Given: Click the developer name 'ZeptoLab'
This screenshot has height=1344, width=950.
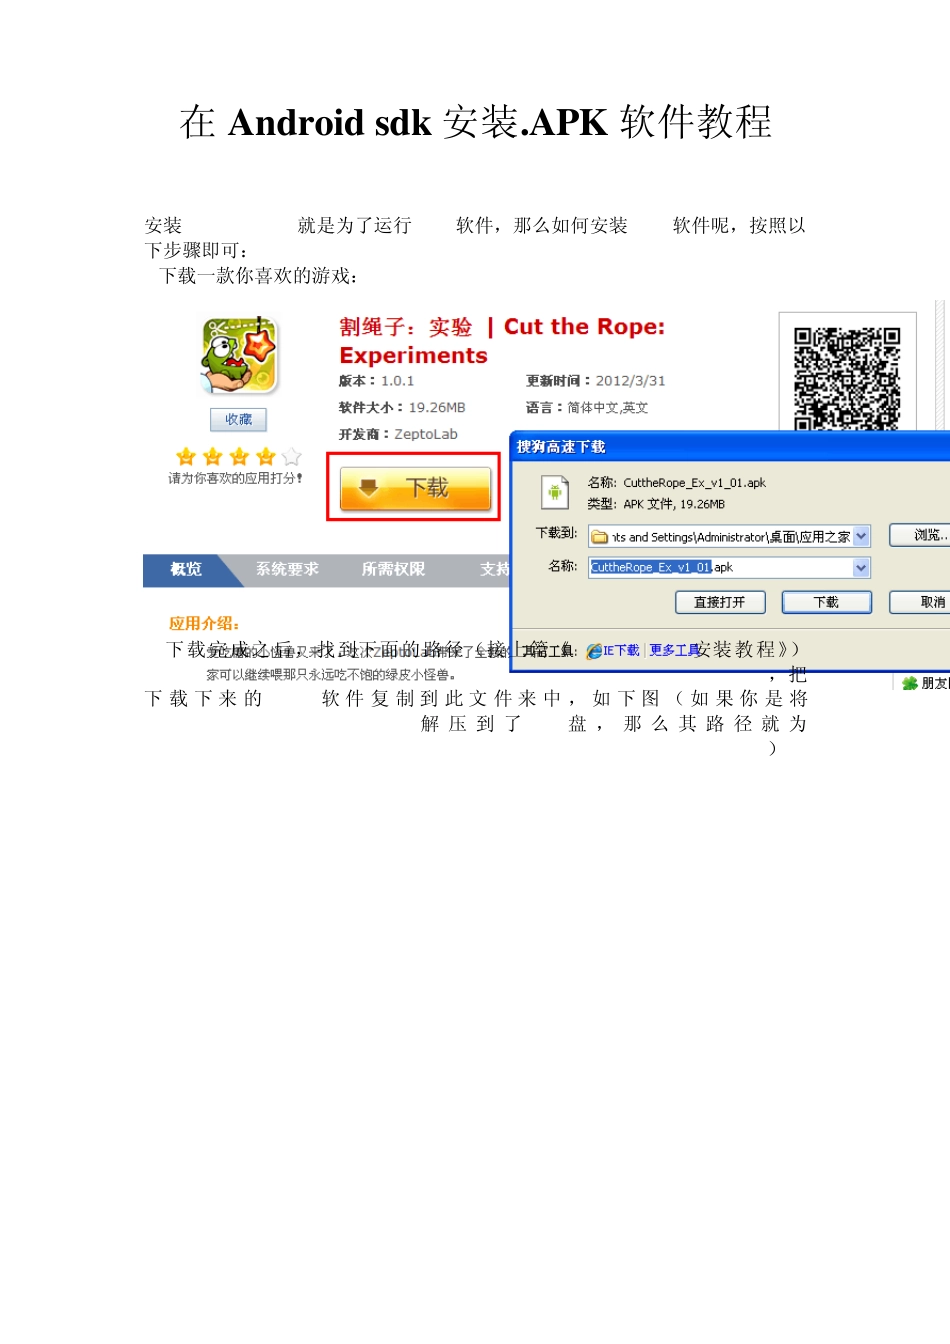Looking at the screenshot, I should (x=426, y=434).
